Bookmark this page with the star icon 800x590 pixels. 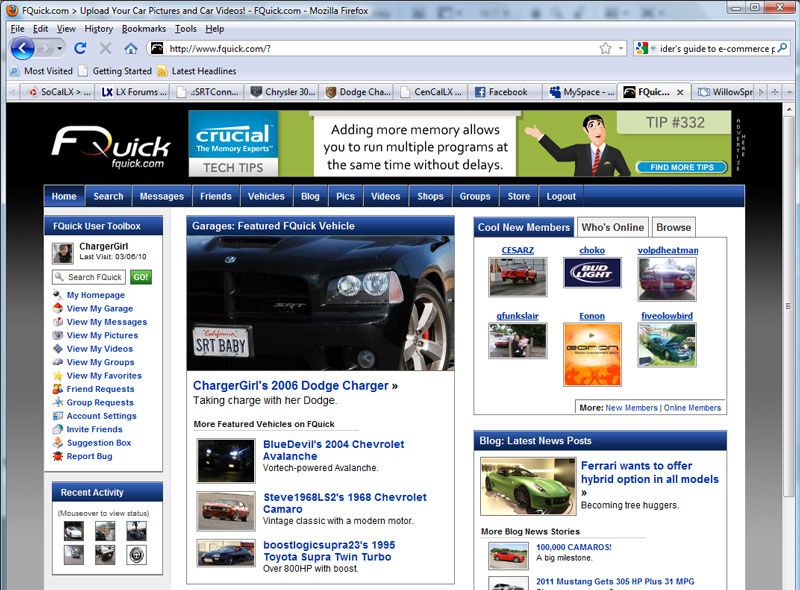pyautogui.click(x=605, y=48)
